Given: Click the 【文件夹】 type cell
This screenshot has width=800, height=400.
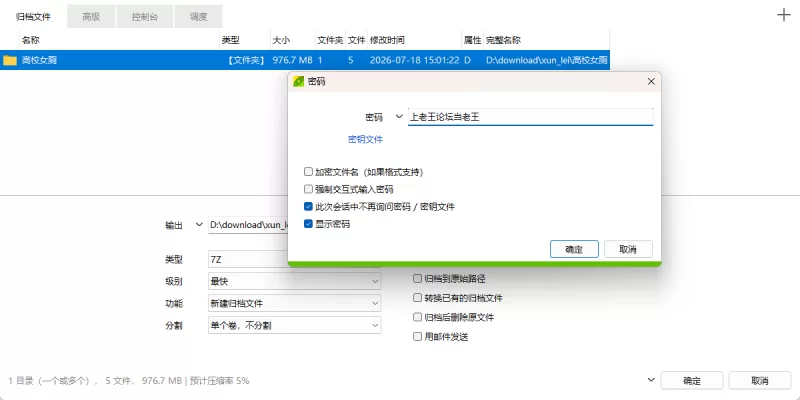Looking at the screenshot, I should (247, 60).
